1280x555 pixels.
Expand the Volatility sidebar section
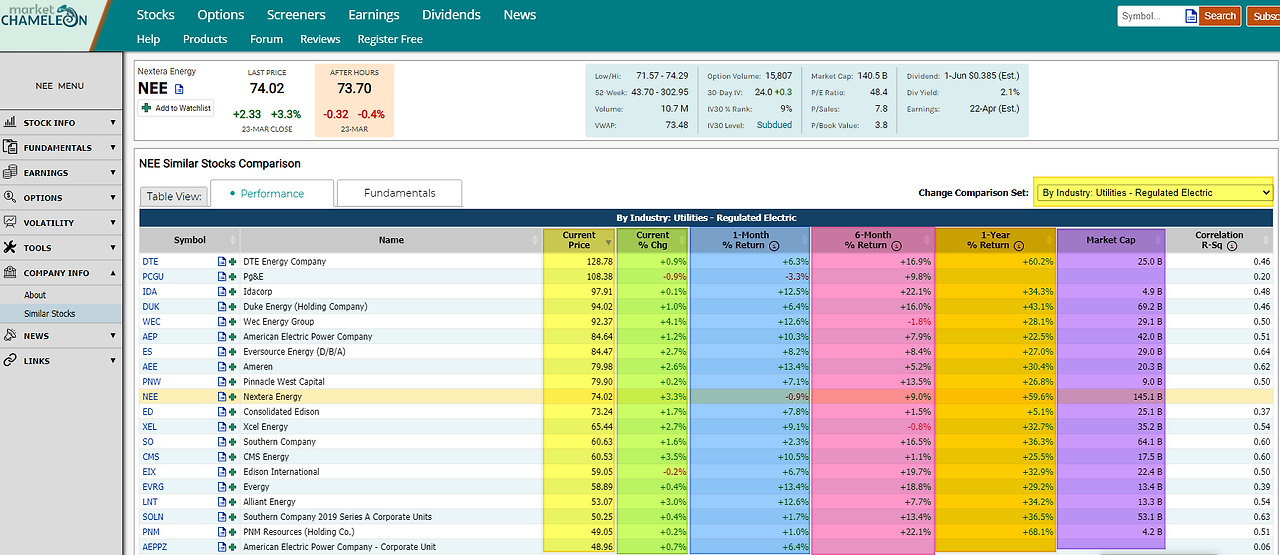tap(60, 223)
